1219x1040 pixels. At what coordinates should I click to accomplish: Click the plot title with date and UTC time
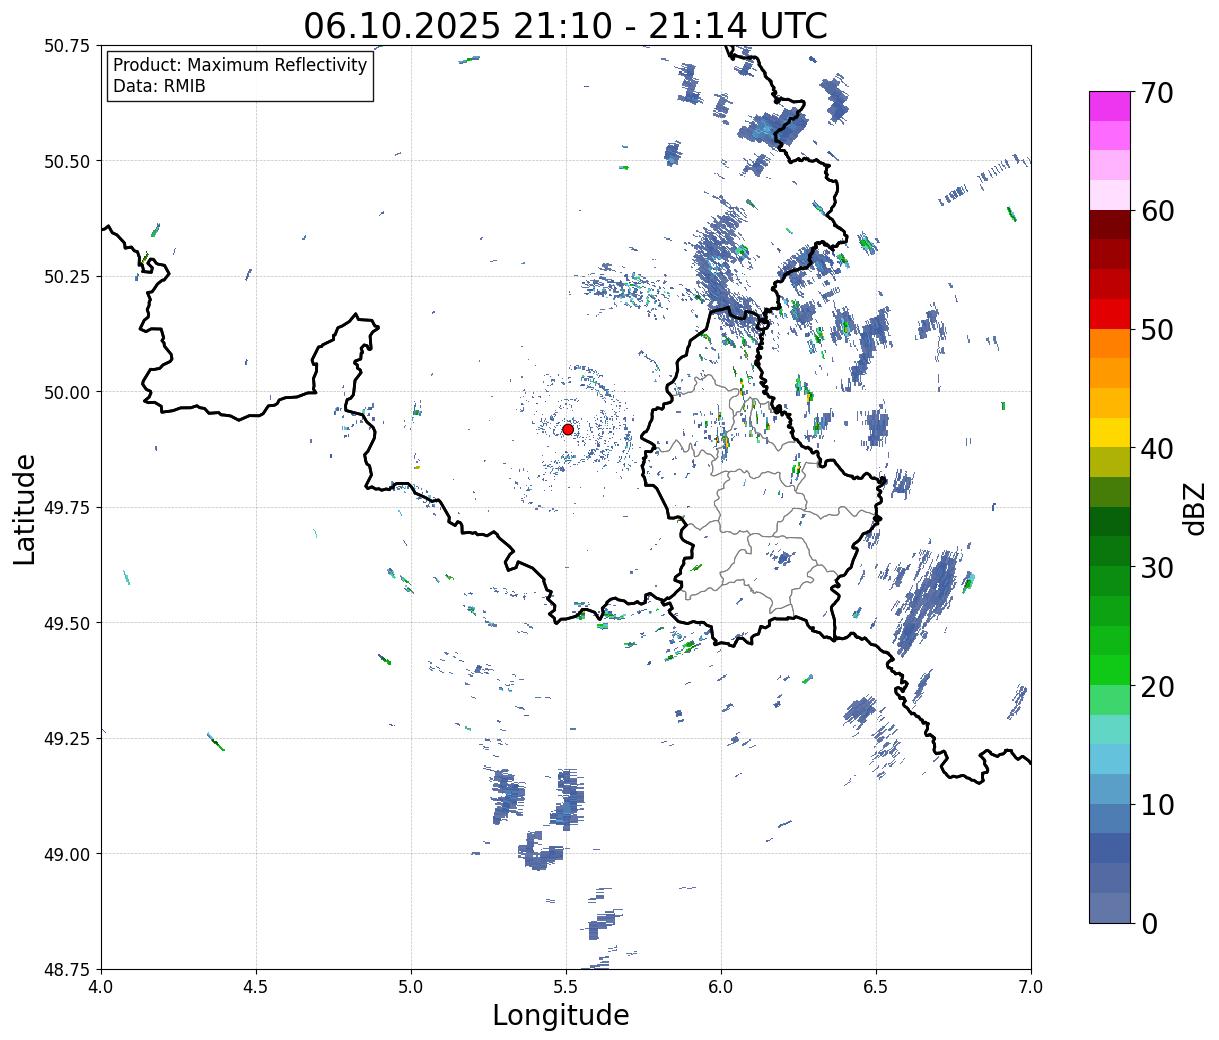566,25
